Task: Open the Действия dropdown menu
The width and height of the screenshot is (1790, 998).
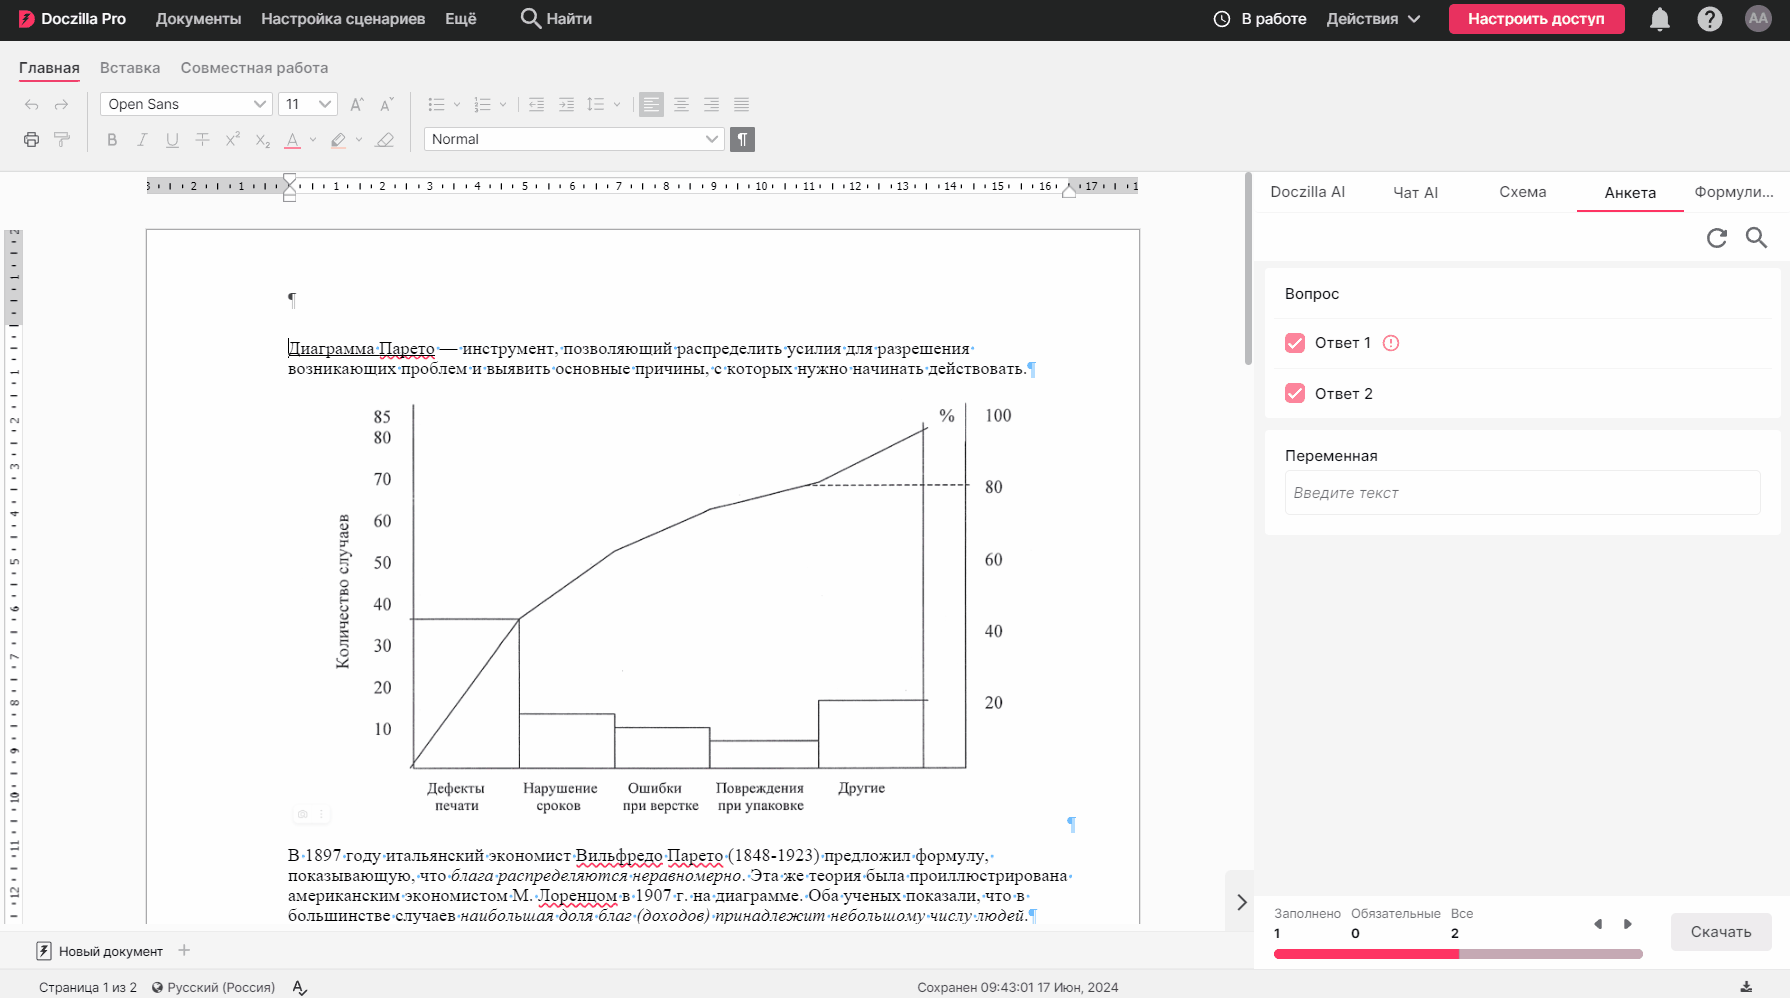Action: tap(1373, 19)
